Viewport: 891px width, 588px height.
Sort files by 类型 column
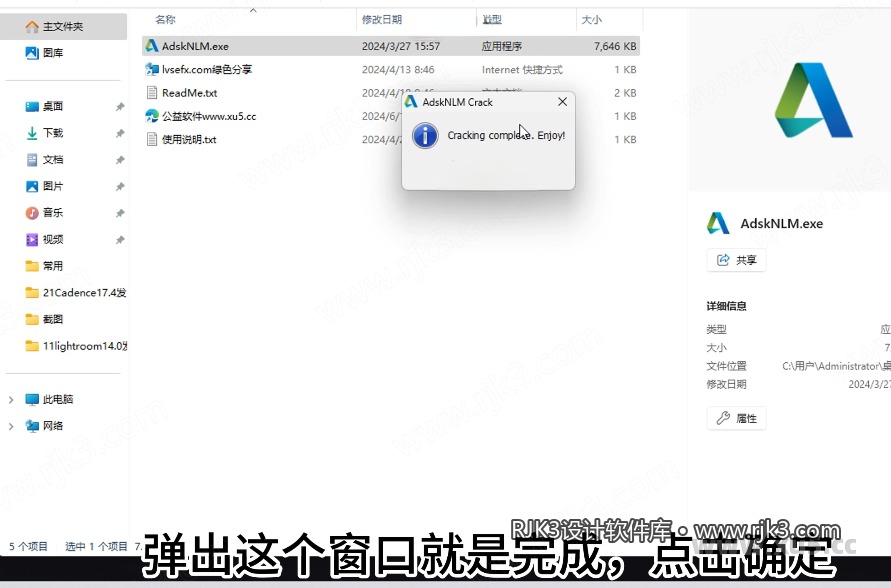pos(492,19)
